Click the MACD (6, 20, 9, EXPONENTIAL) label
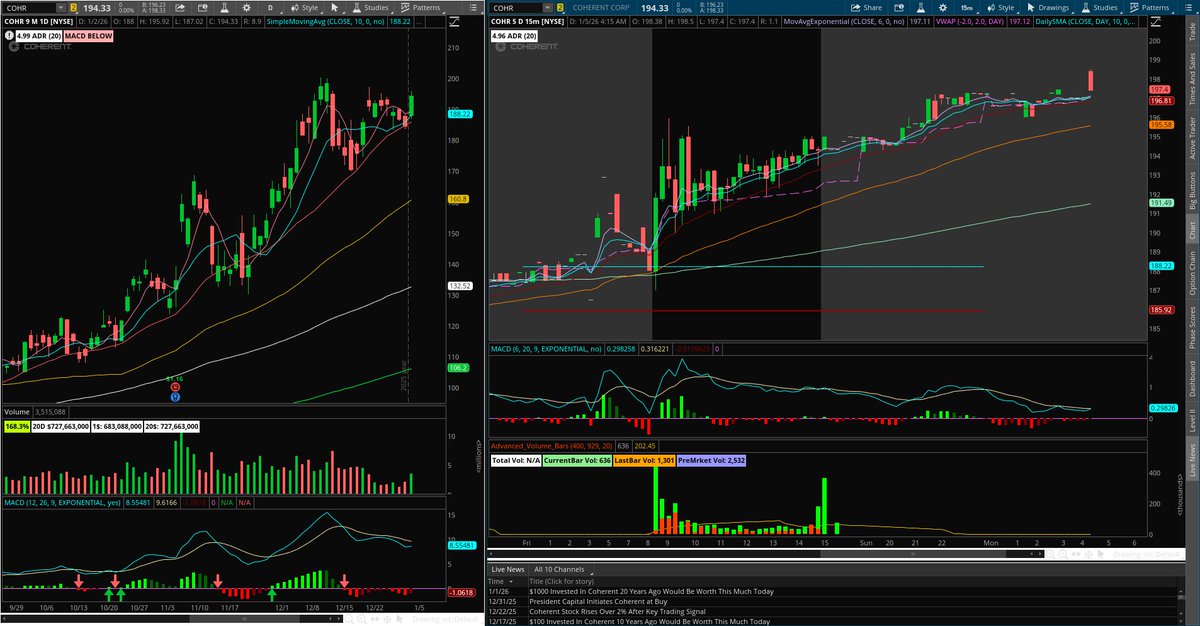The image size is (1200, 626). (548, 351)
